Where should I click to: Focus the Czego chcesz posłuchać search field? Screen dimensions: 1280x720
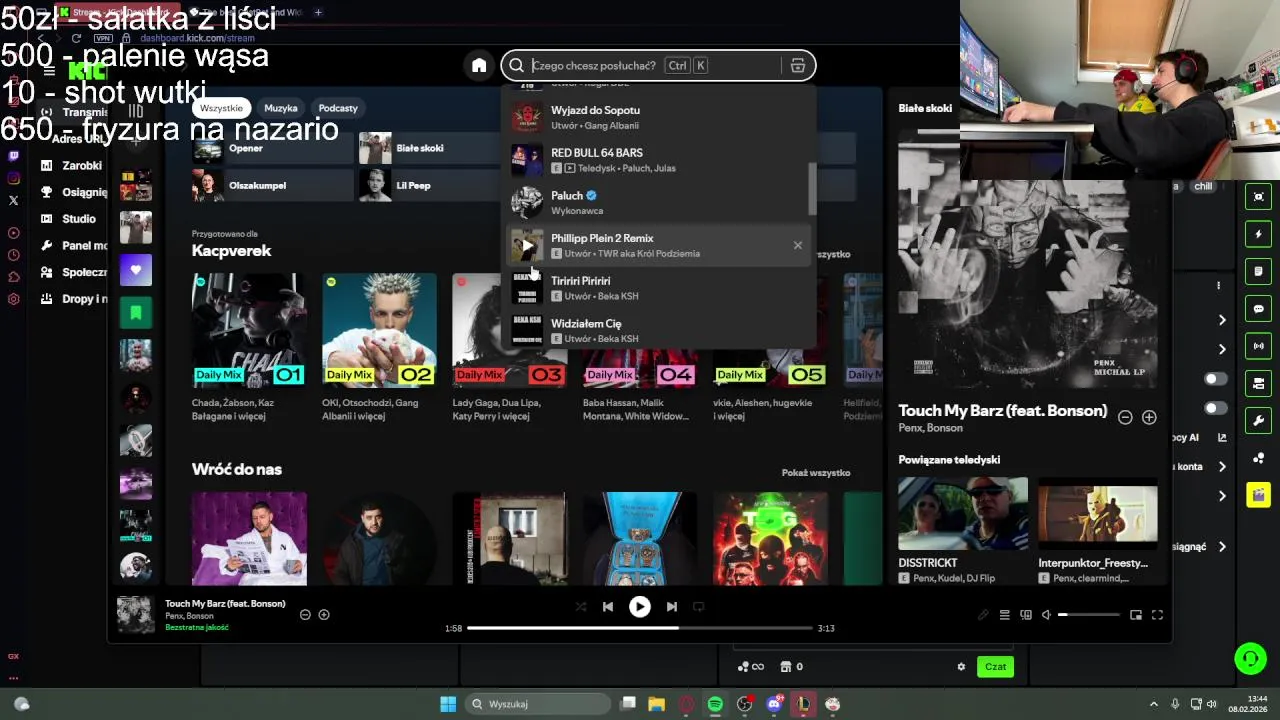657,66
